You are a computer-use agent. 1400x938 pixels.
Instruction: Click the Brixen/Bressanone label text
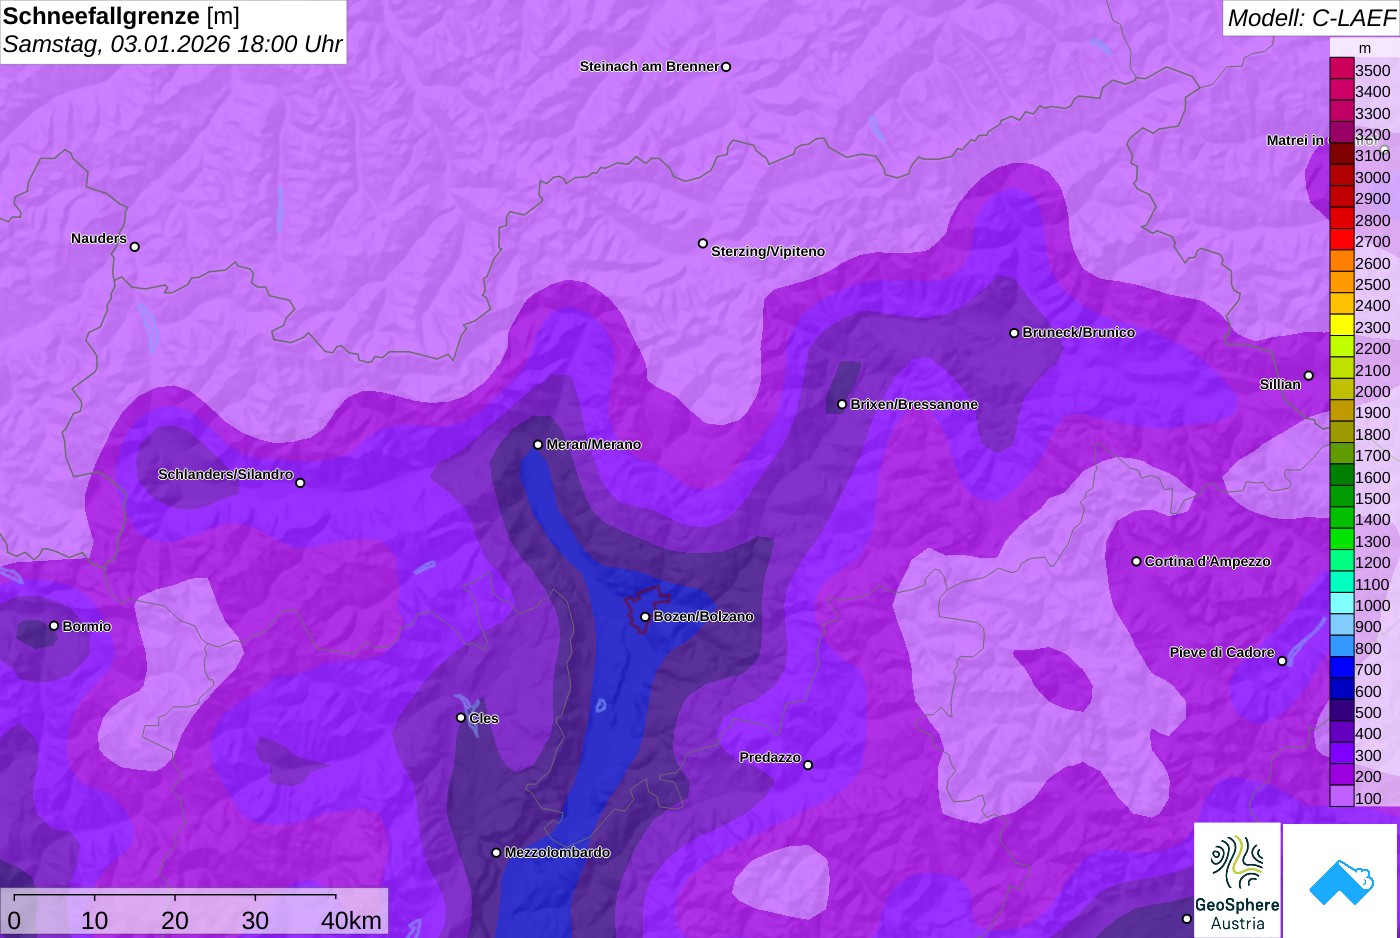pos(914,404)
